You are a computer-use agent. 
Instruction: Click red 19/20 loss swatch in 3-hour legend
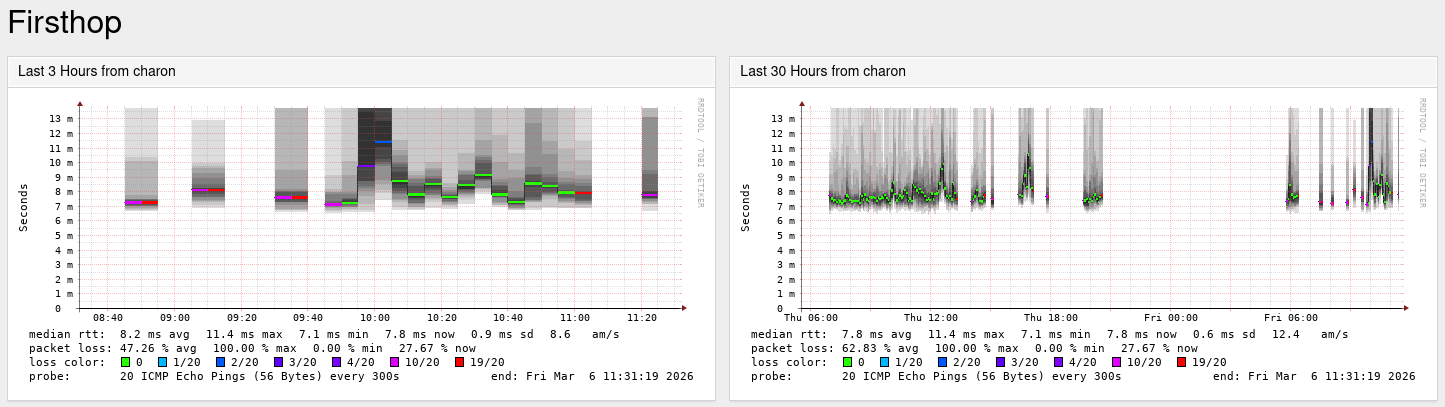(460, 362)
